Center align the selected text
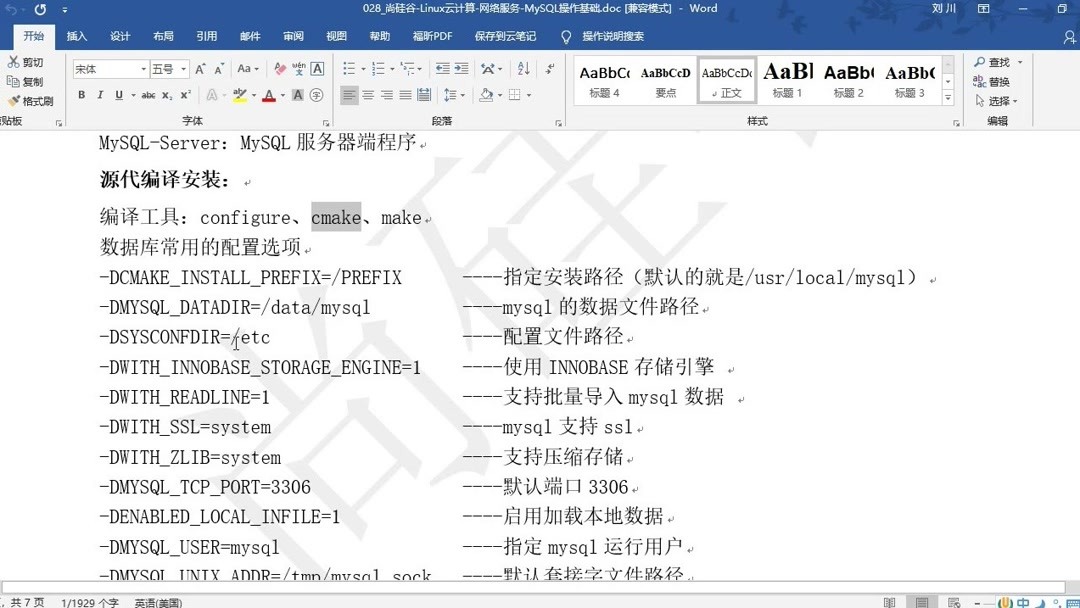This screenshot has width=1080, height=608. 367,94
